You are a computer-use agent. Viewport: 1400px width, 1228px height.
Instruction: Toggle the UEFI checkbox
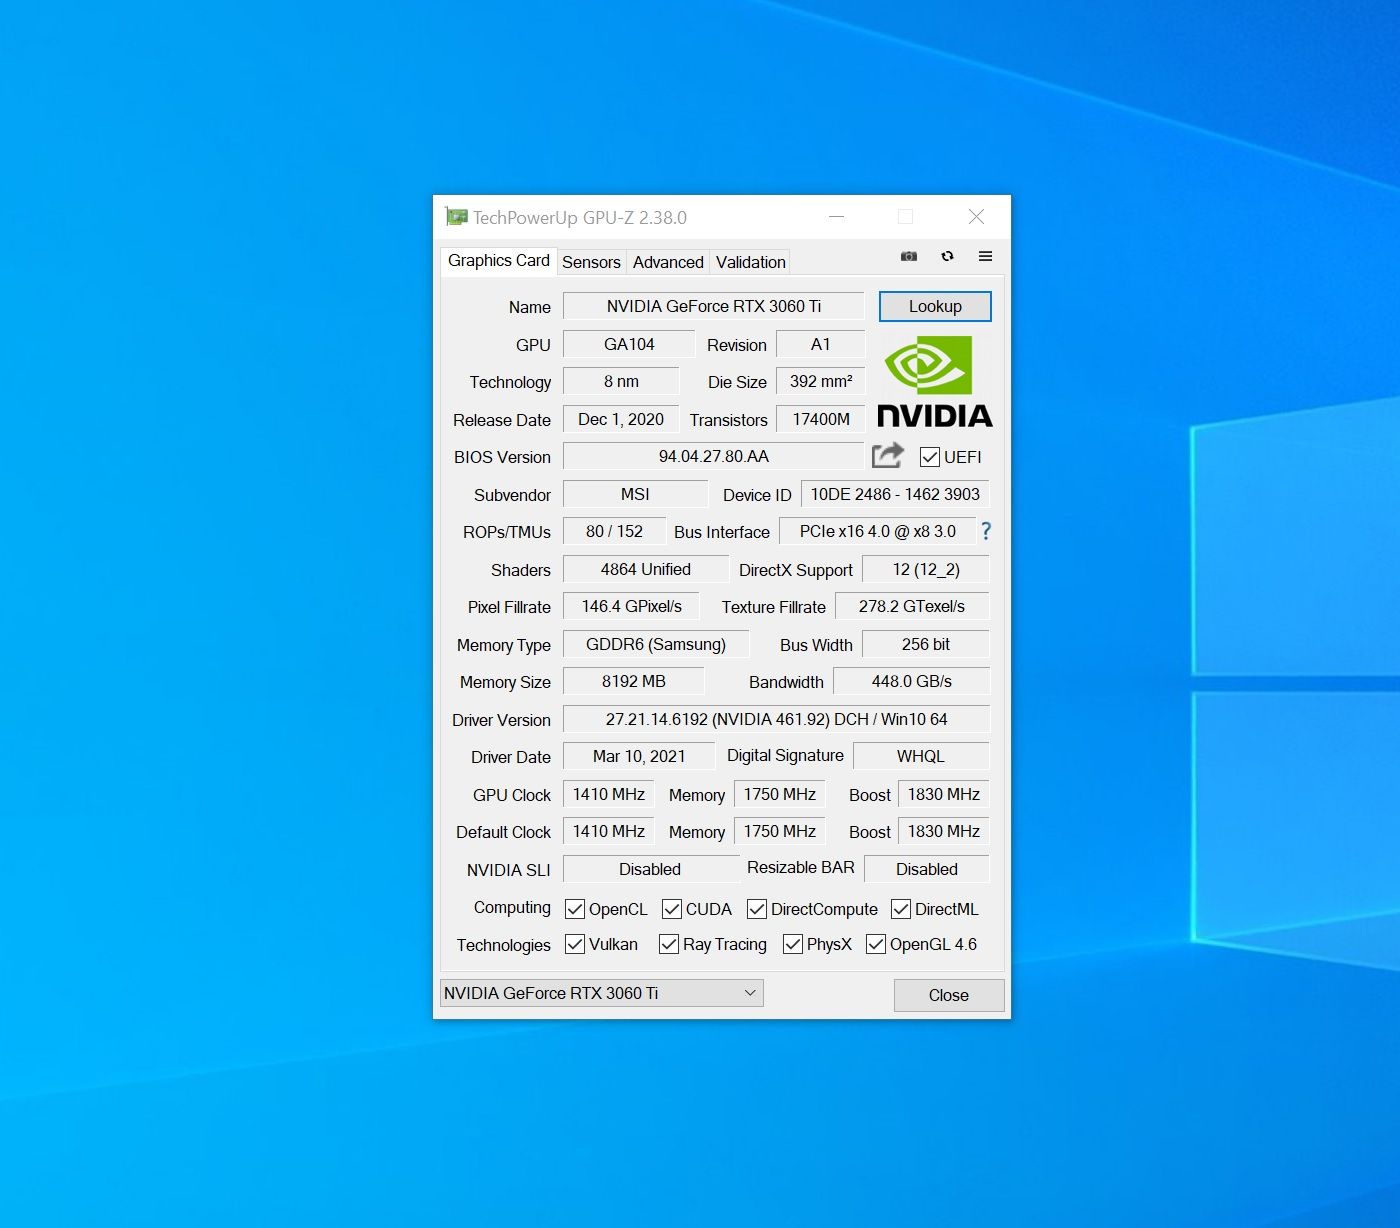point(930,457)
